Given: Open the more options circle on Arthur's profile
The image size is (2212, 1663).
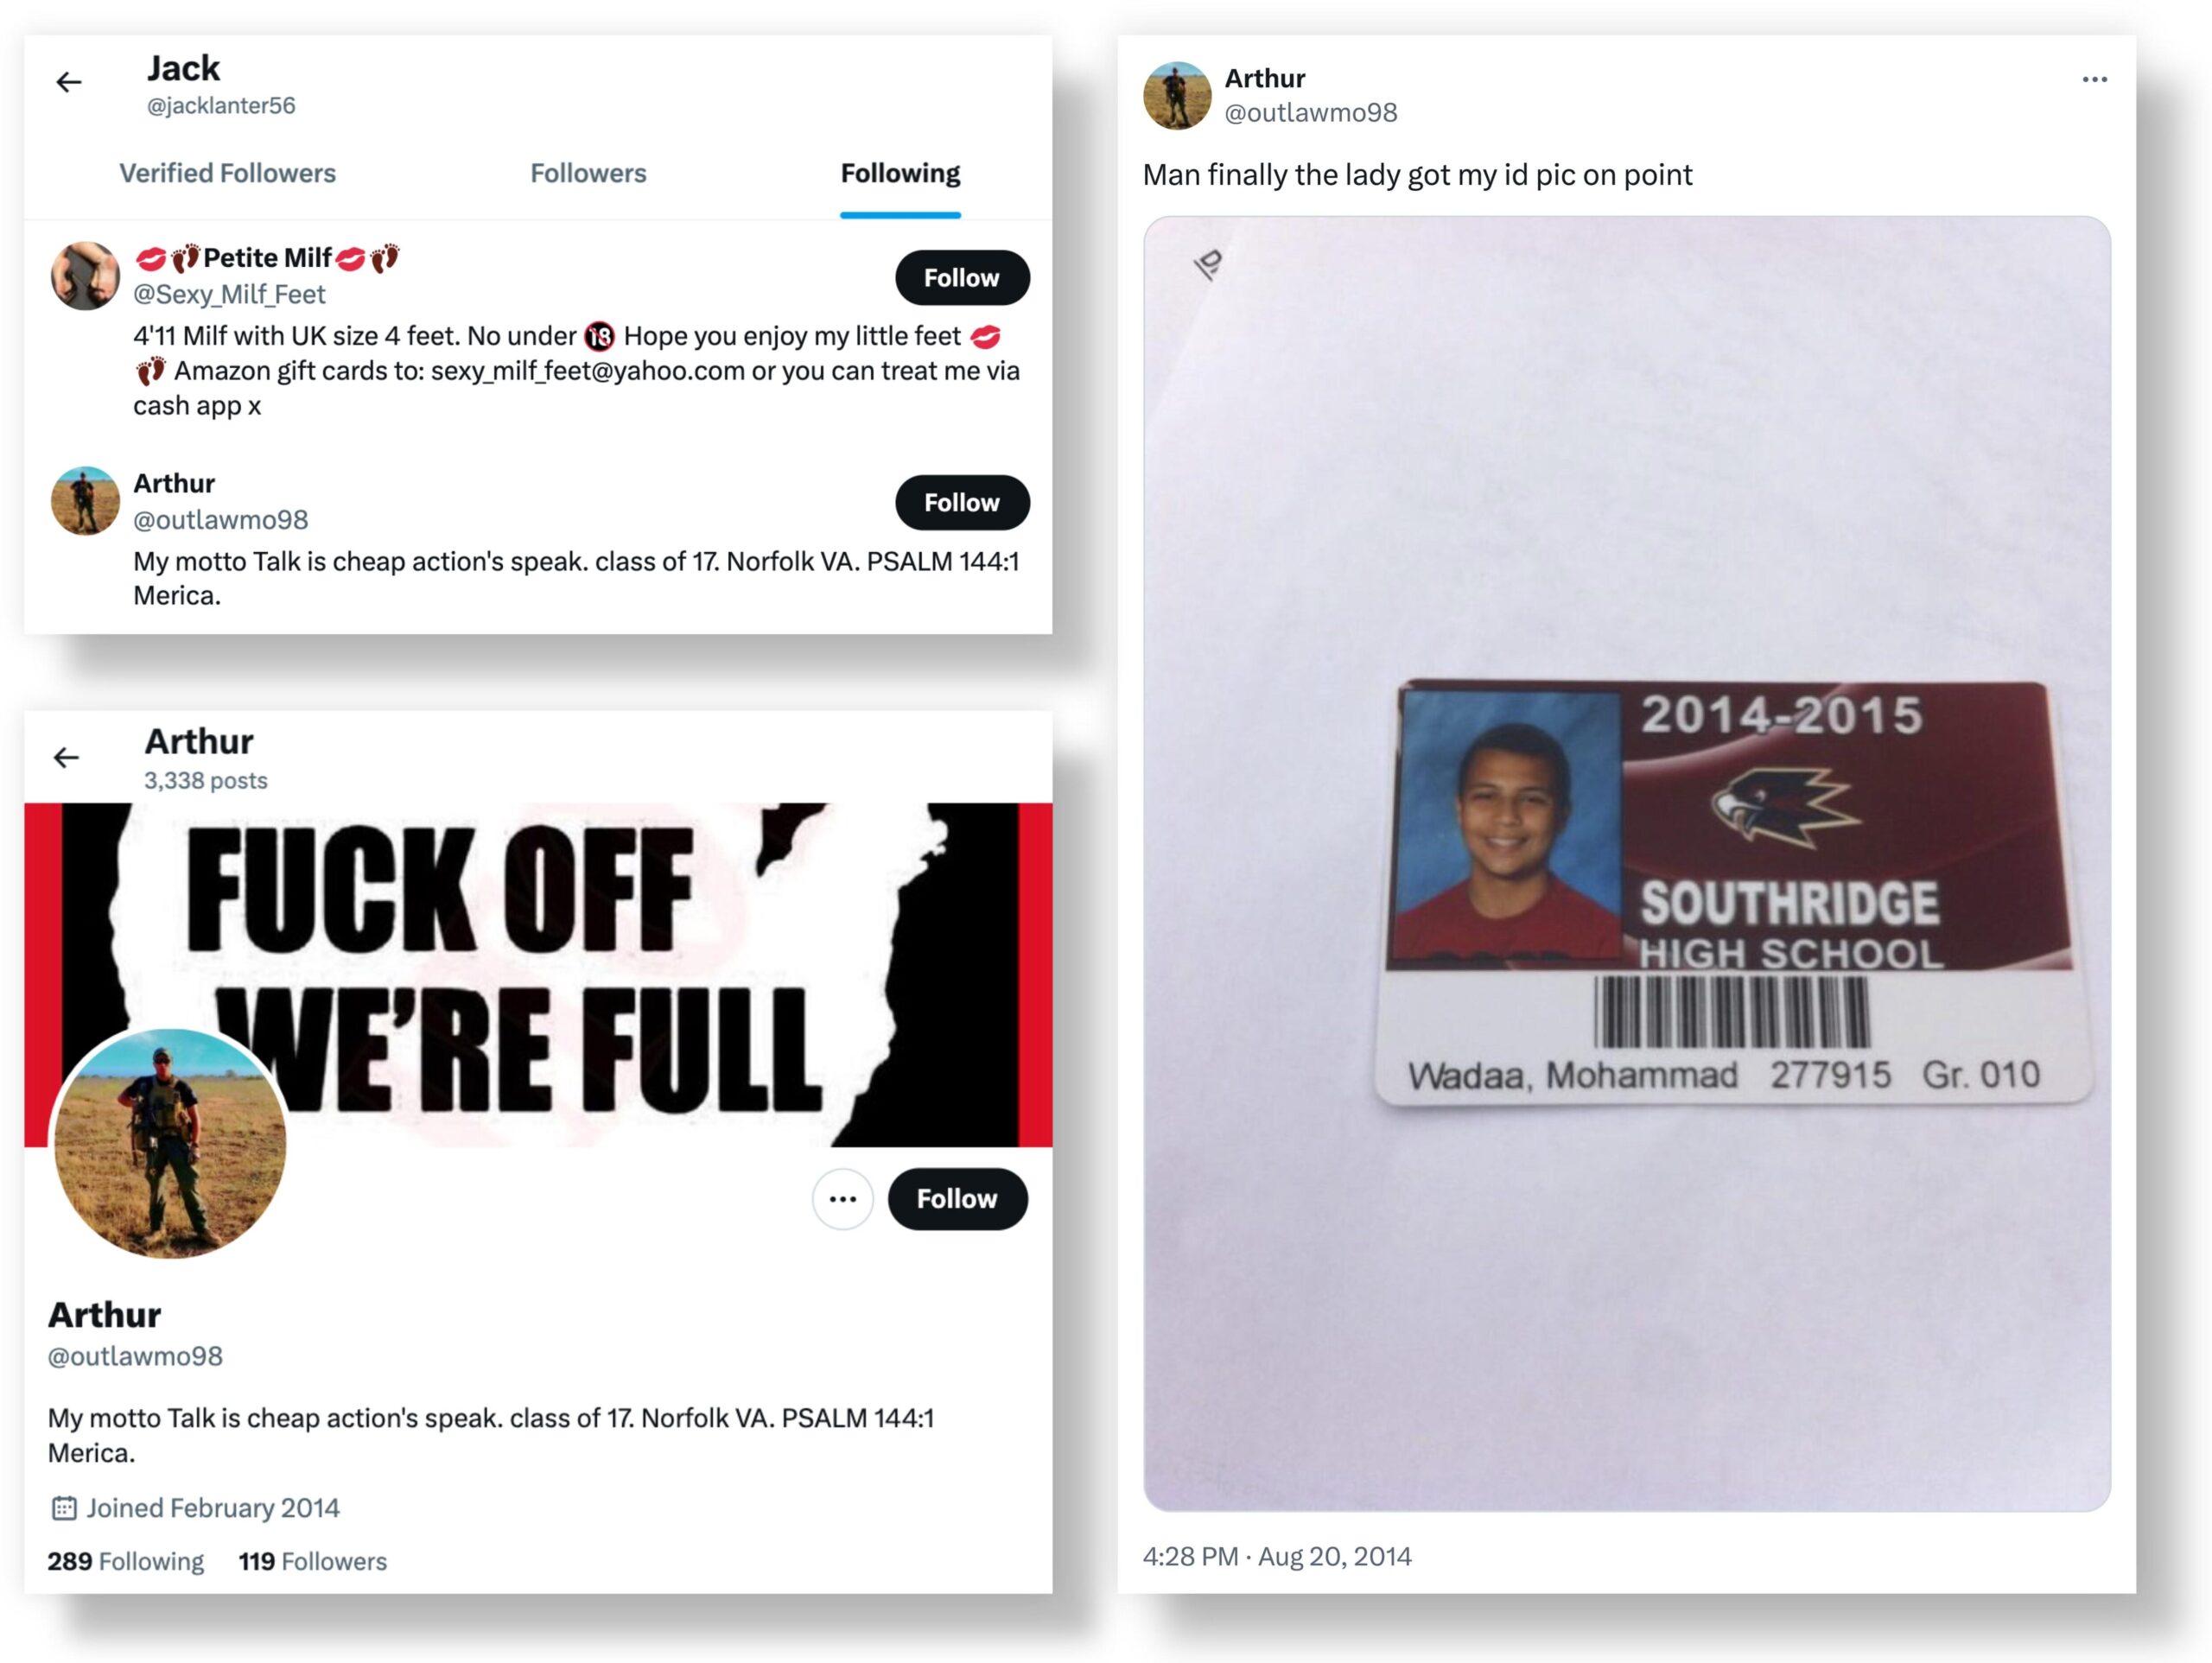Looking at the screenshot, I should click(843, 1199).
